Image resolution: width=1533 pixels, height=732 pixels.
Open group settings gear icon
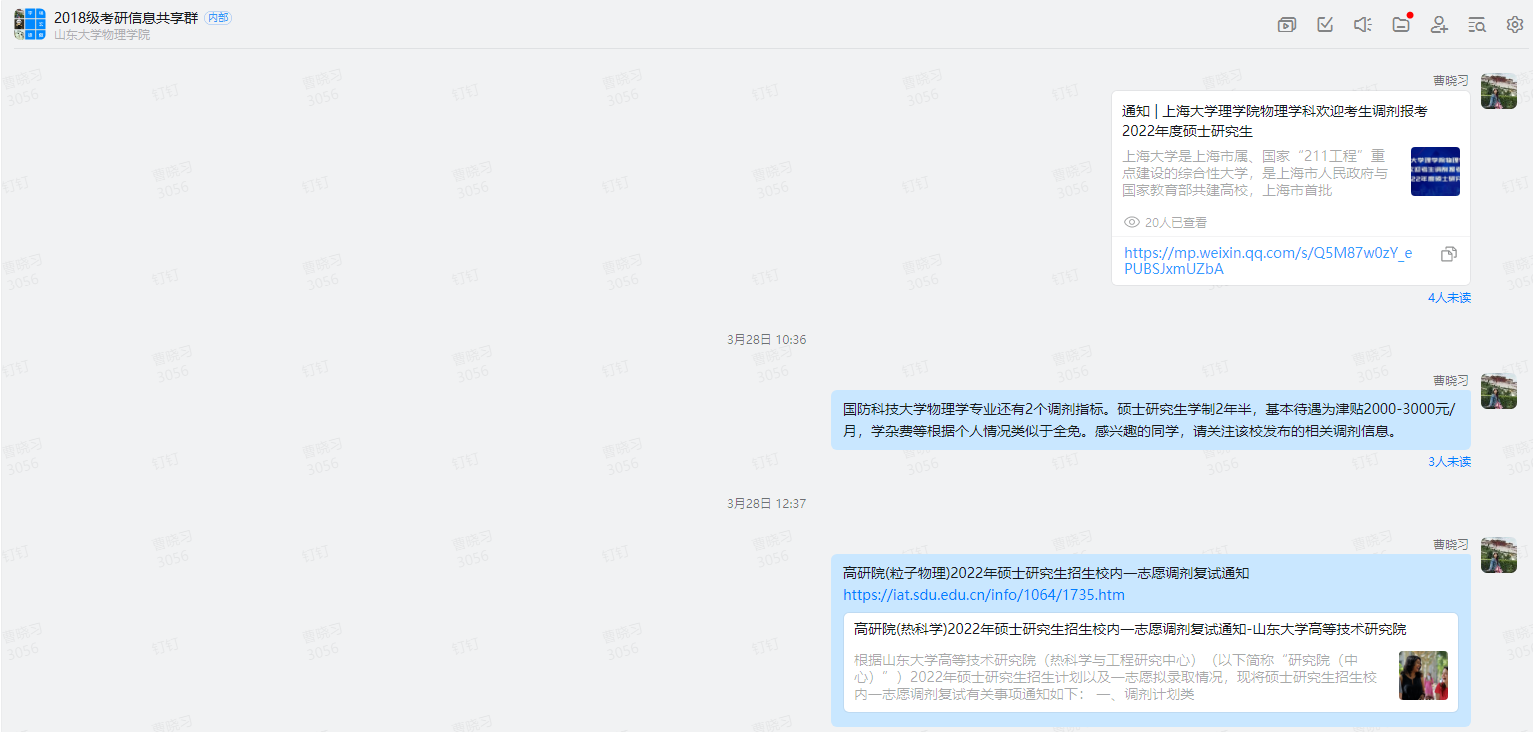click(x=1515, y=25)
